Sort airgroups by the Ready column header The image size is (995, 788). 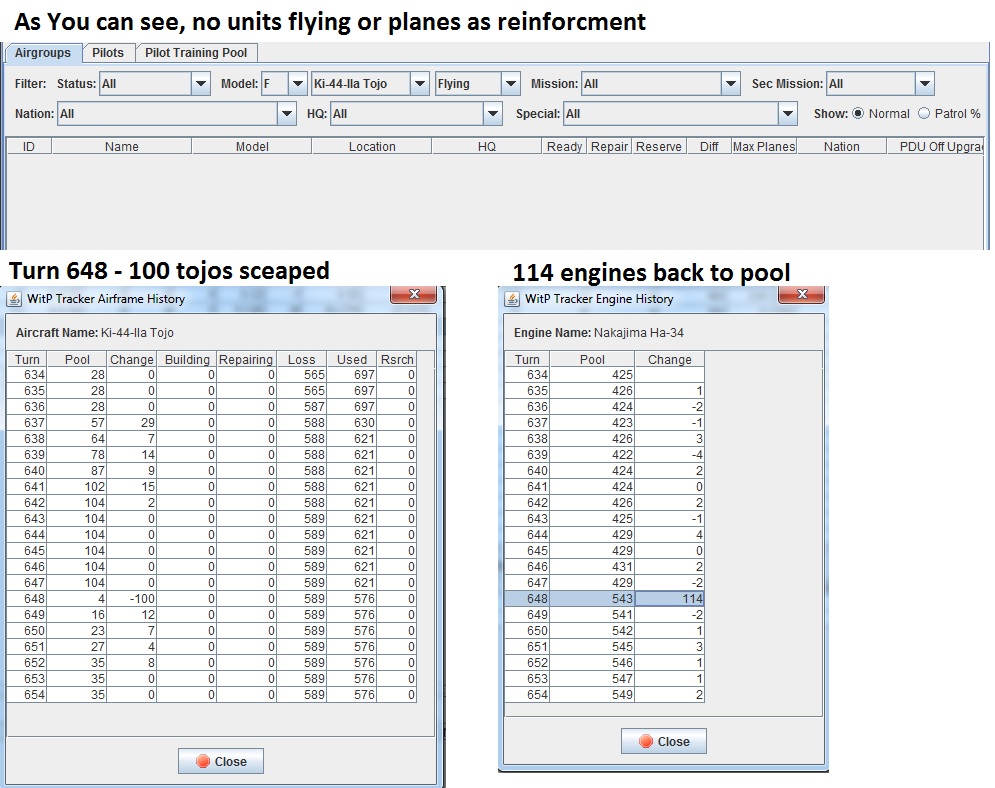click(564, 147)
